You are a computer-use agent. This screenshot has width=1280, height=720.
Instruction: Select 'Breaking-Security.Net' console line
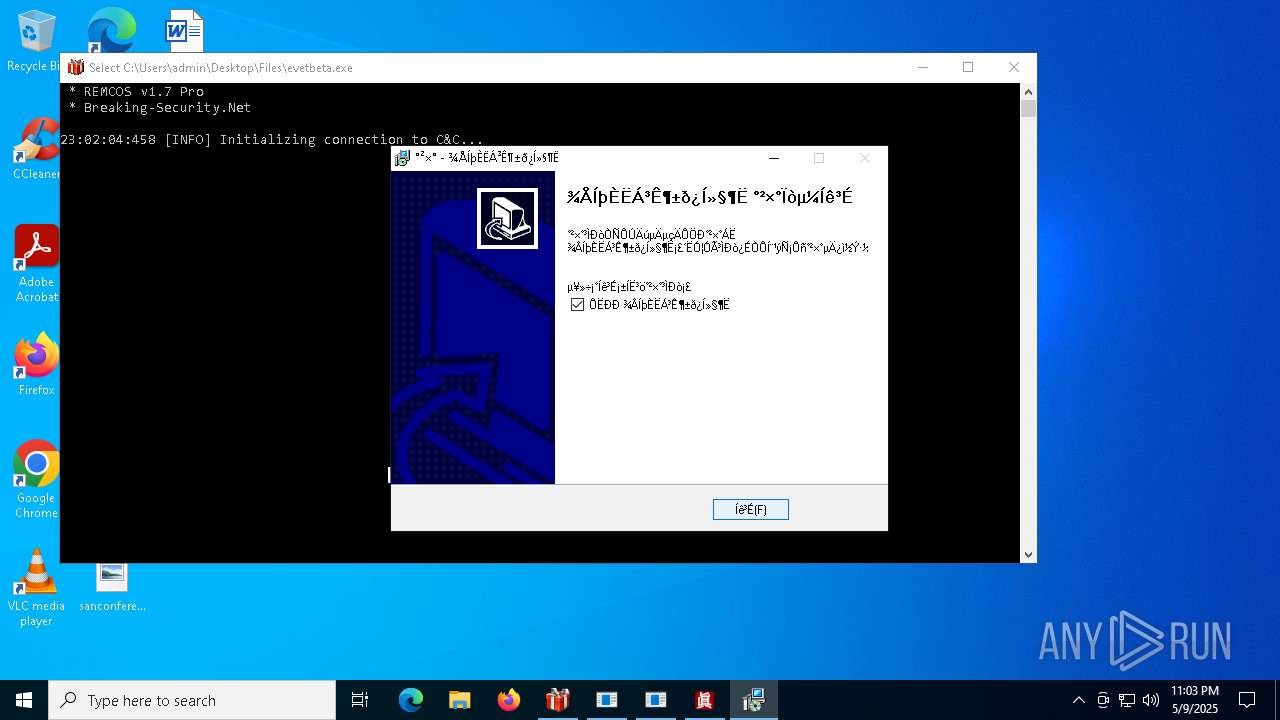[x=160, y=107]
